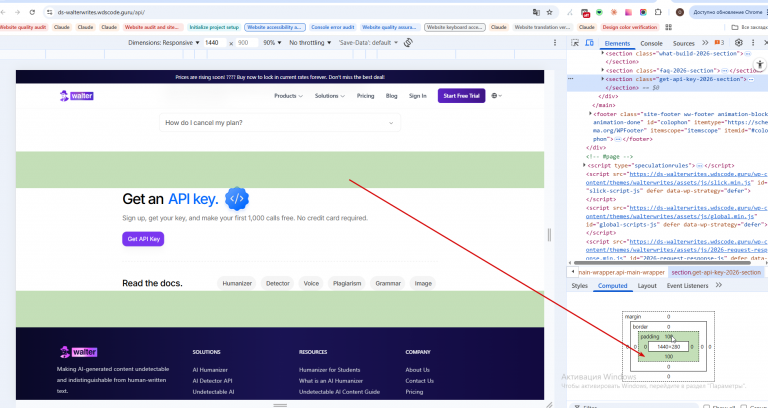Click the Chrome update available button

(729, 12)
